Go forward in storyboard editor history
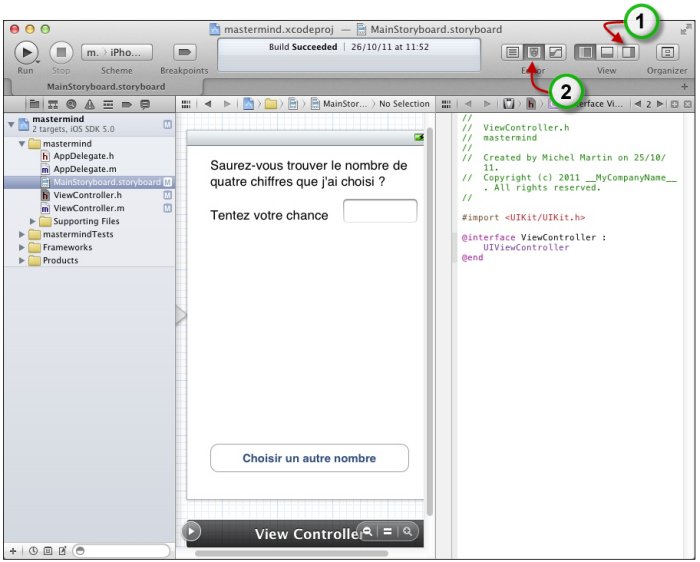This screenshot has height=562, width=700. point(227,104)
